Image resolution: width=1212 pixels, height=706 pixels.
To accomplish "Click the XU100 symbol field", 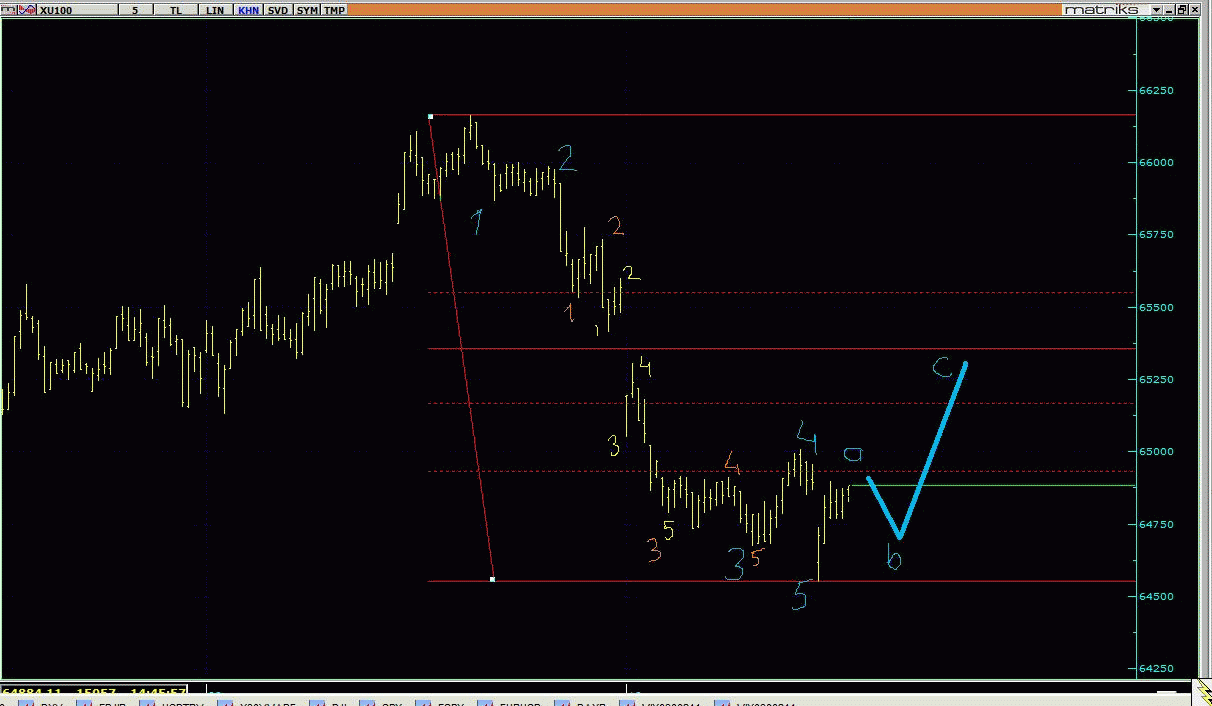I will click(75, 9).
